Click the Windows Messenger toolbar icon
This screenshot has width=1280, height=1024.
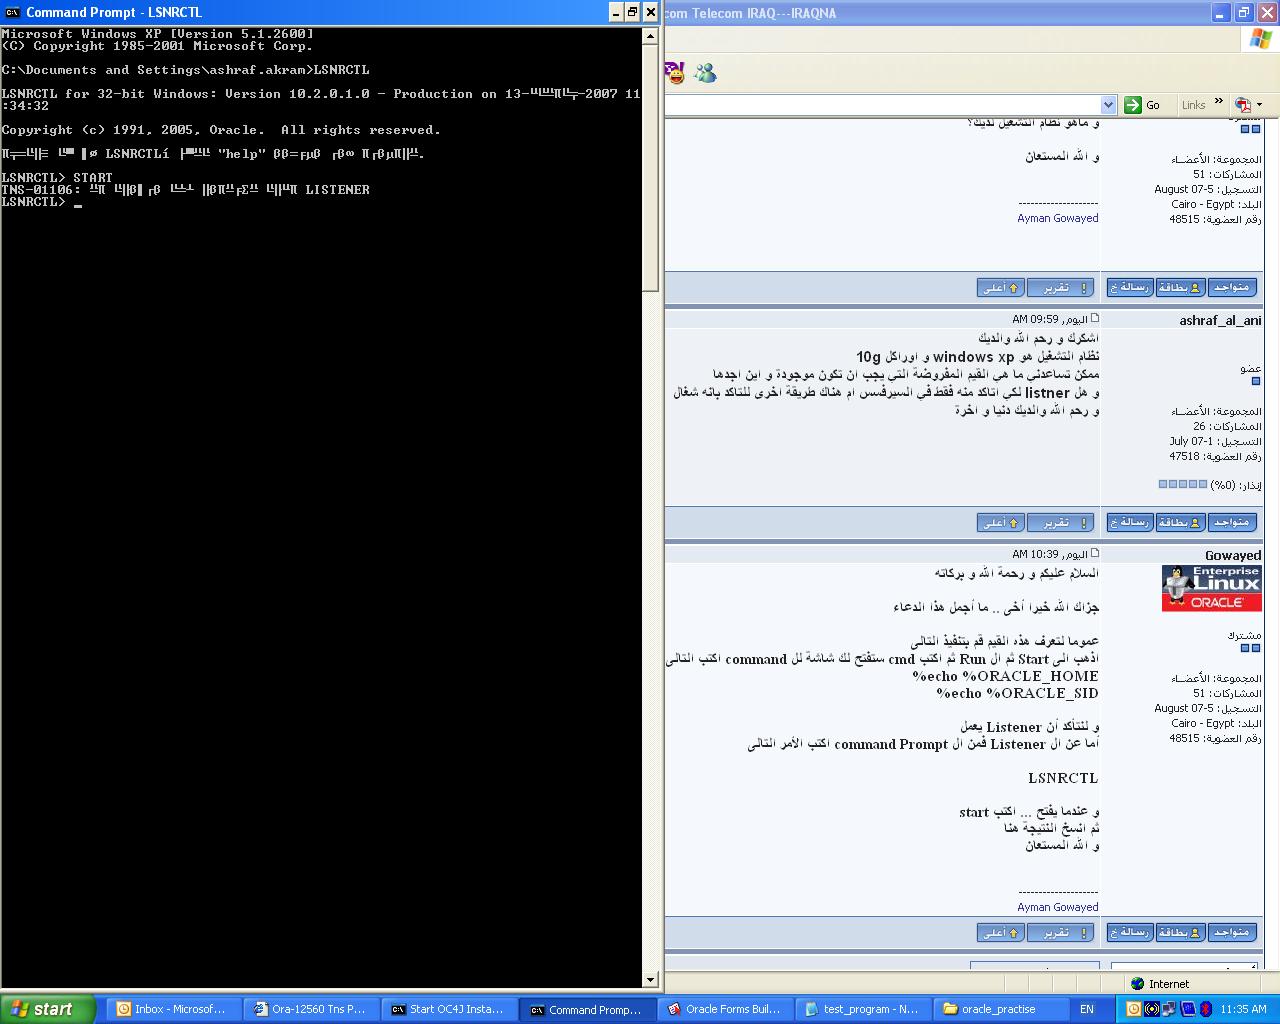[x=706, y=73]
